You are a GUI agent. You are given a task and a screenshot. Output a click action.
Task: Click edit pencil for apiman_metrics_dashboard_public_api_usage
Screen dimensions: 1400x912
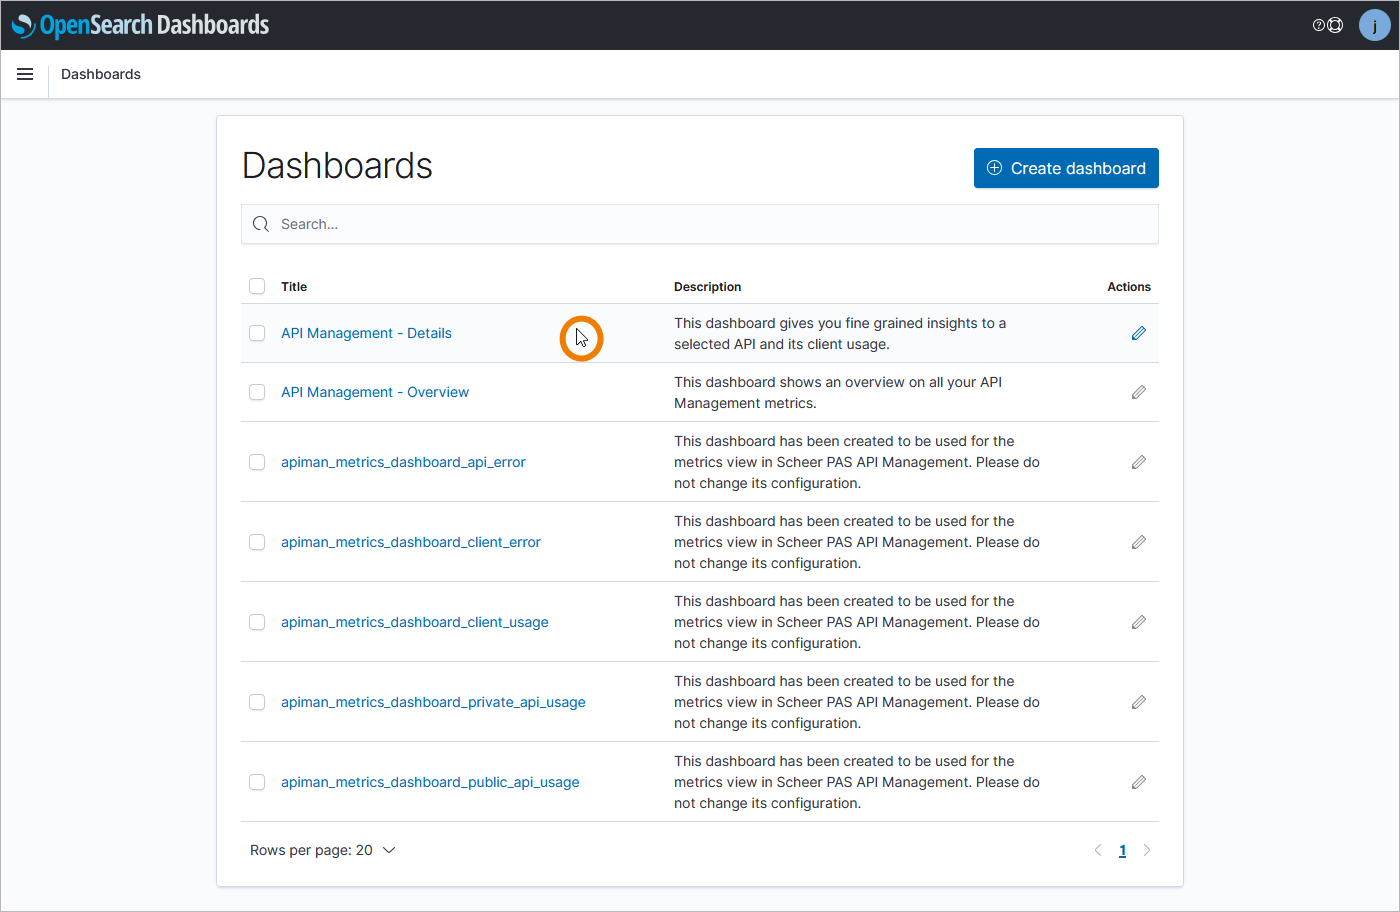(1138, 782)
